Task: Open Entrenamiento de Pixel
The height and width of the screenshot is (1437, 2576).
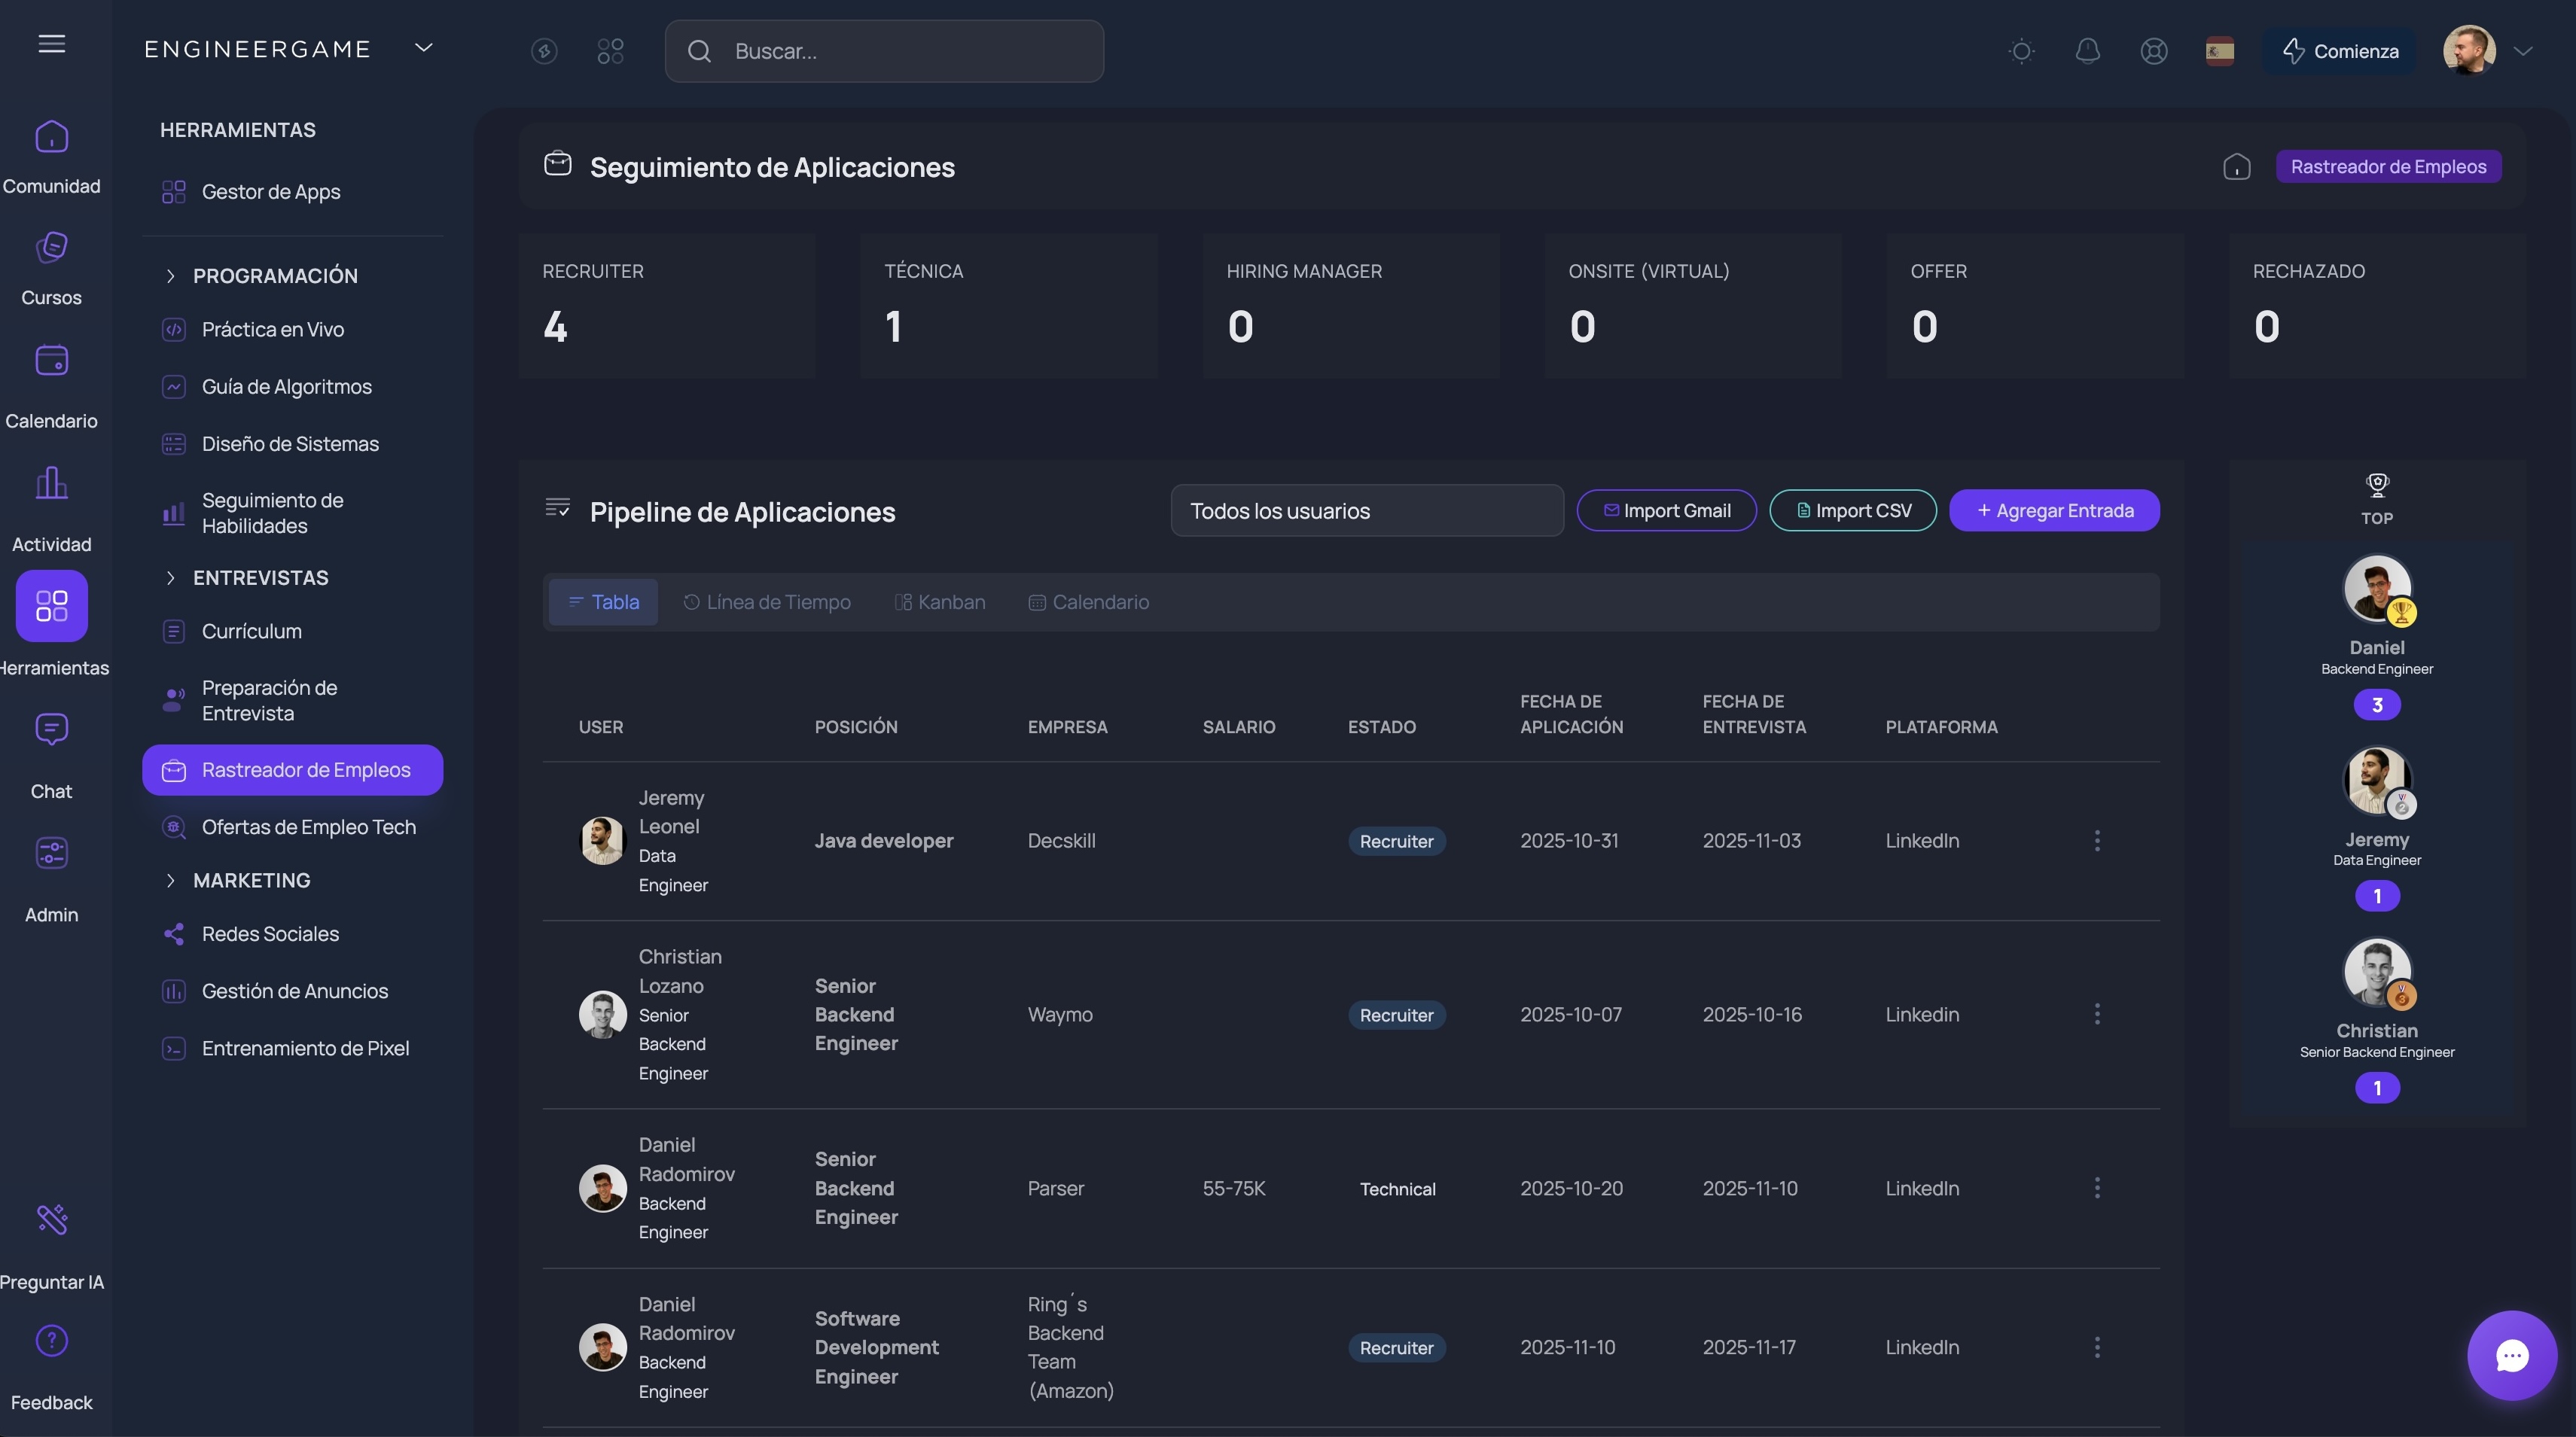Action: pos(305,1048)
